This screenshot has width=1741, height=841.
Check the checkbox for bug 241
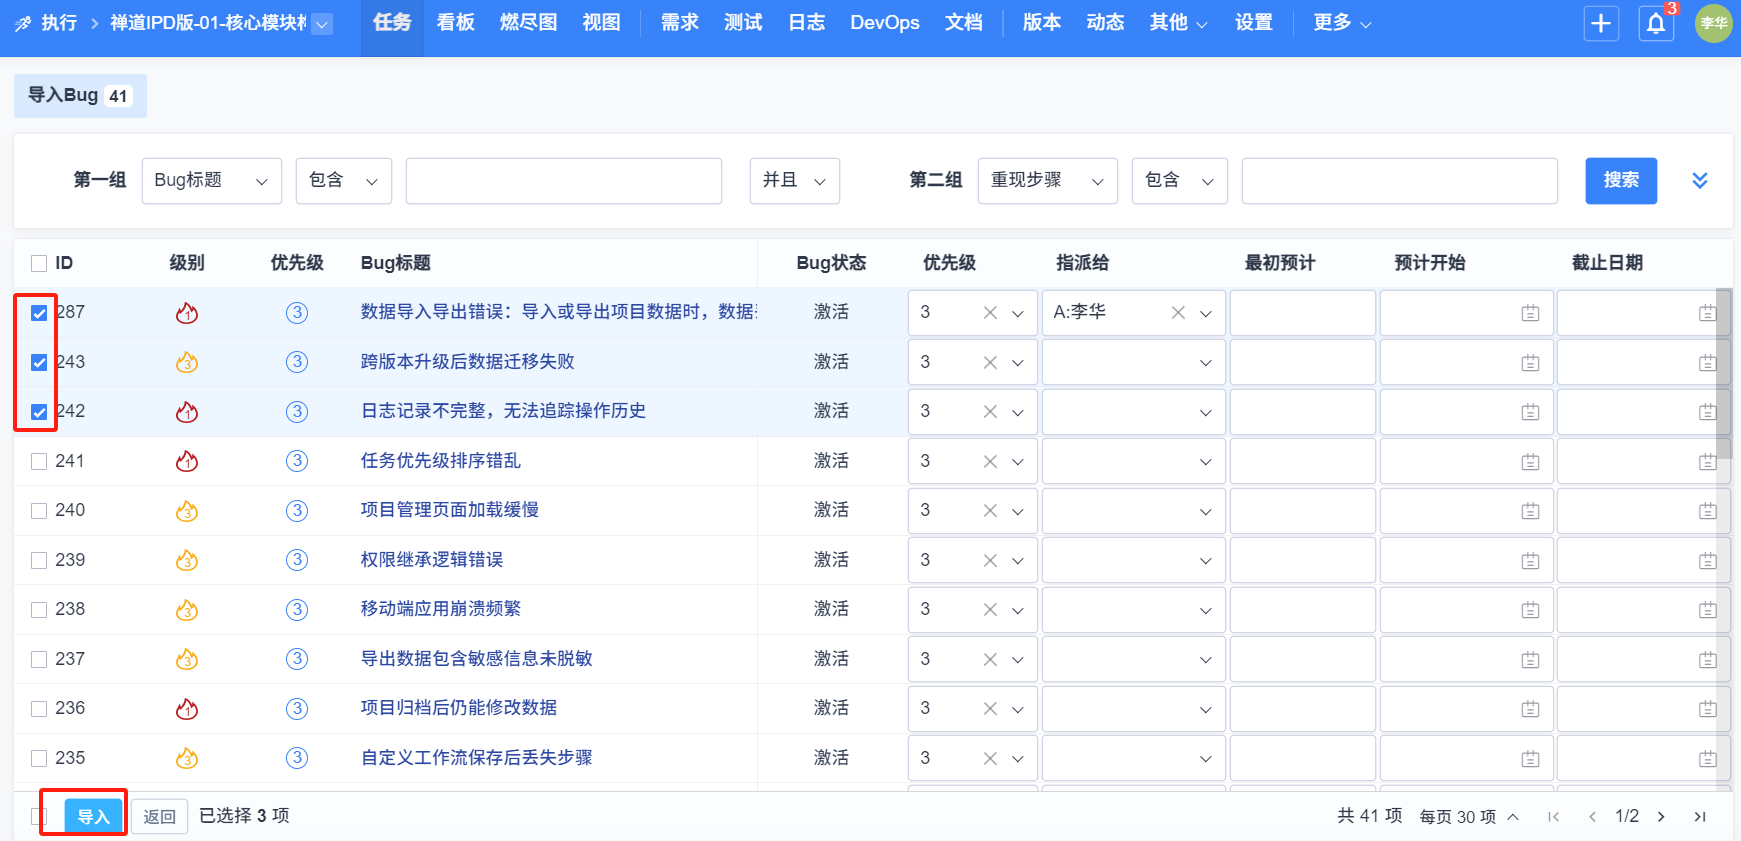[x=39, y=461]
